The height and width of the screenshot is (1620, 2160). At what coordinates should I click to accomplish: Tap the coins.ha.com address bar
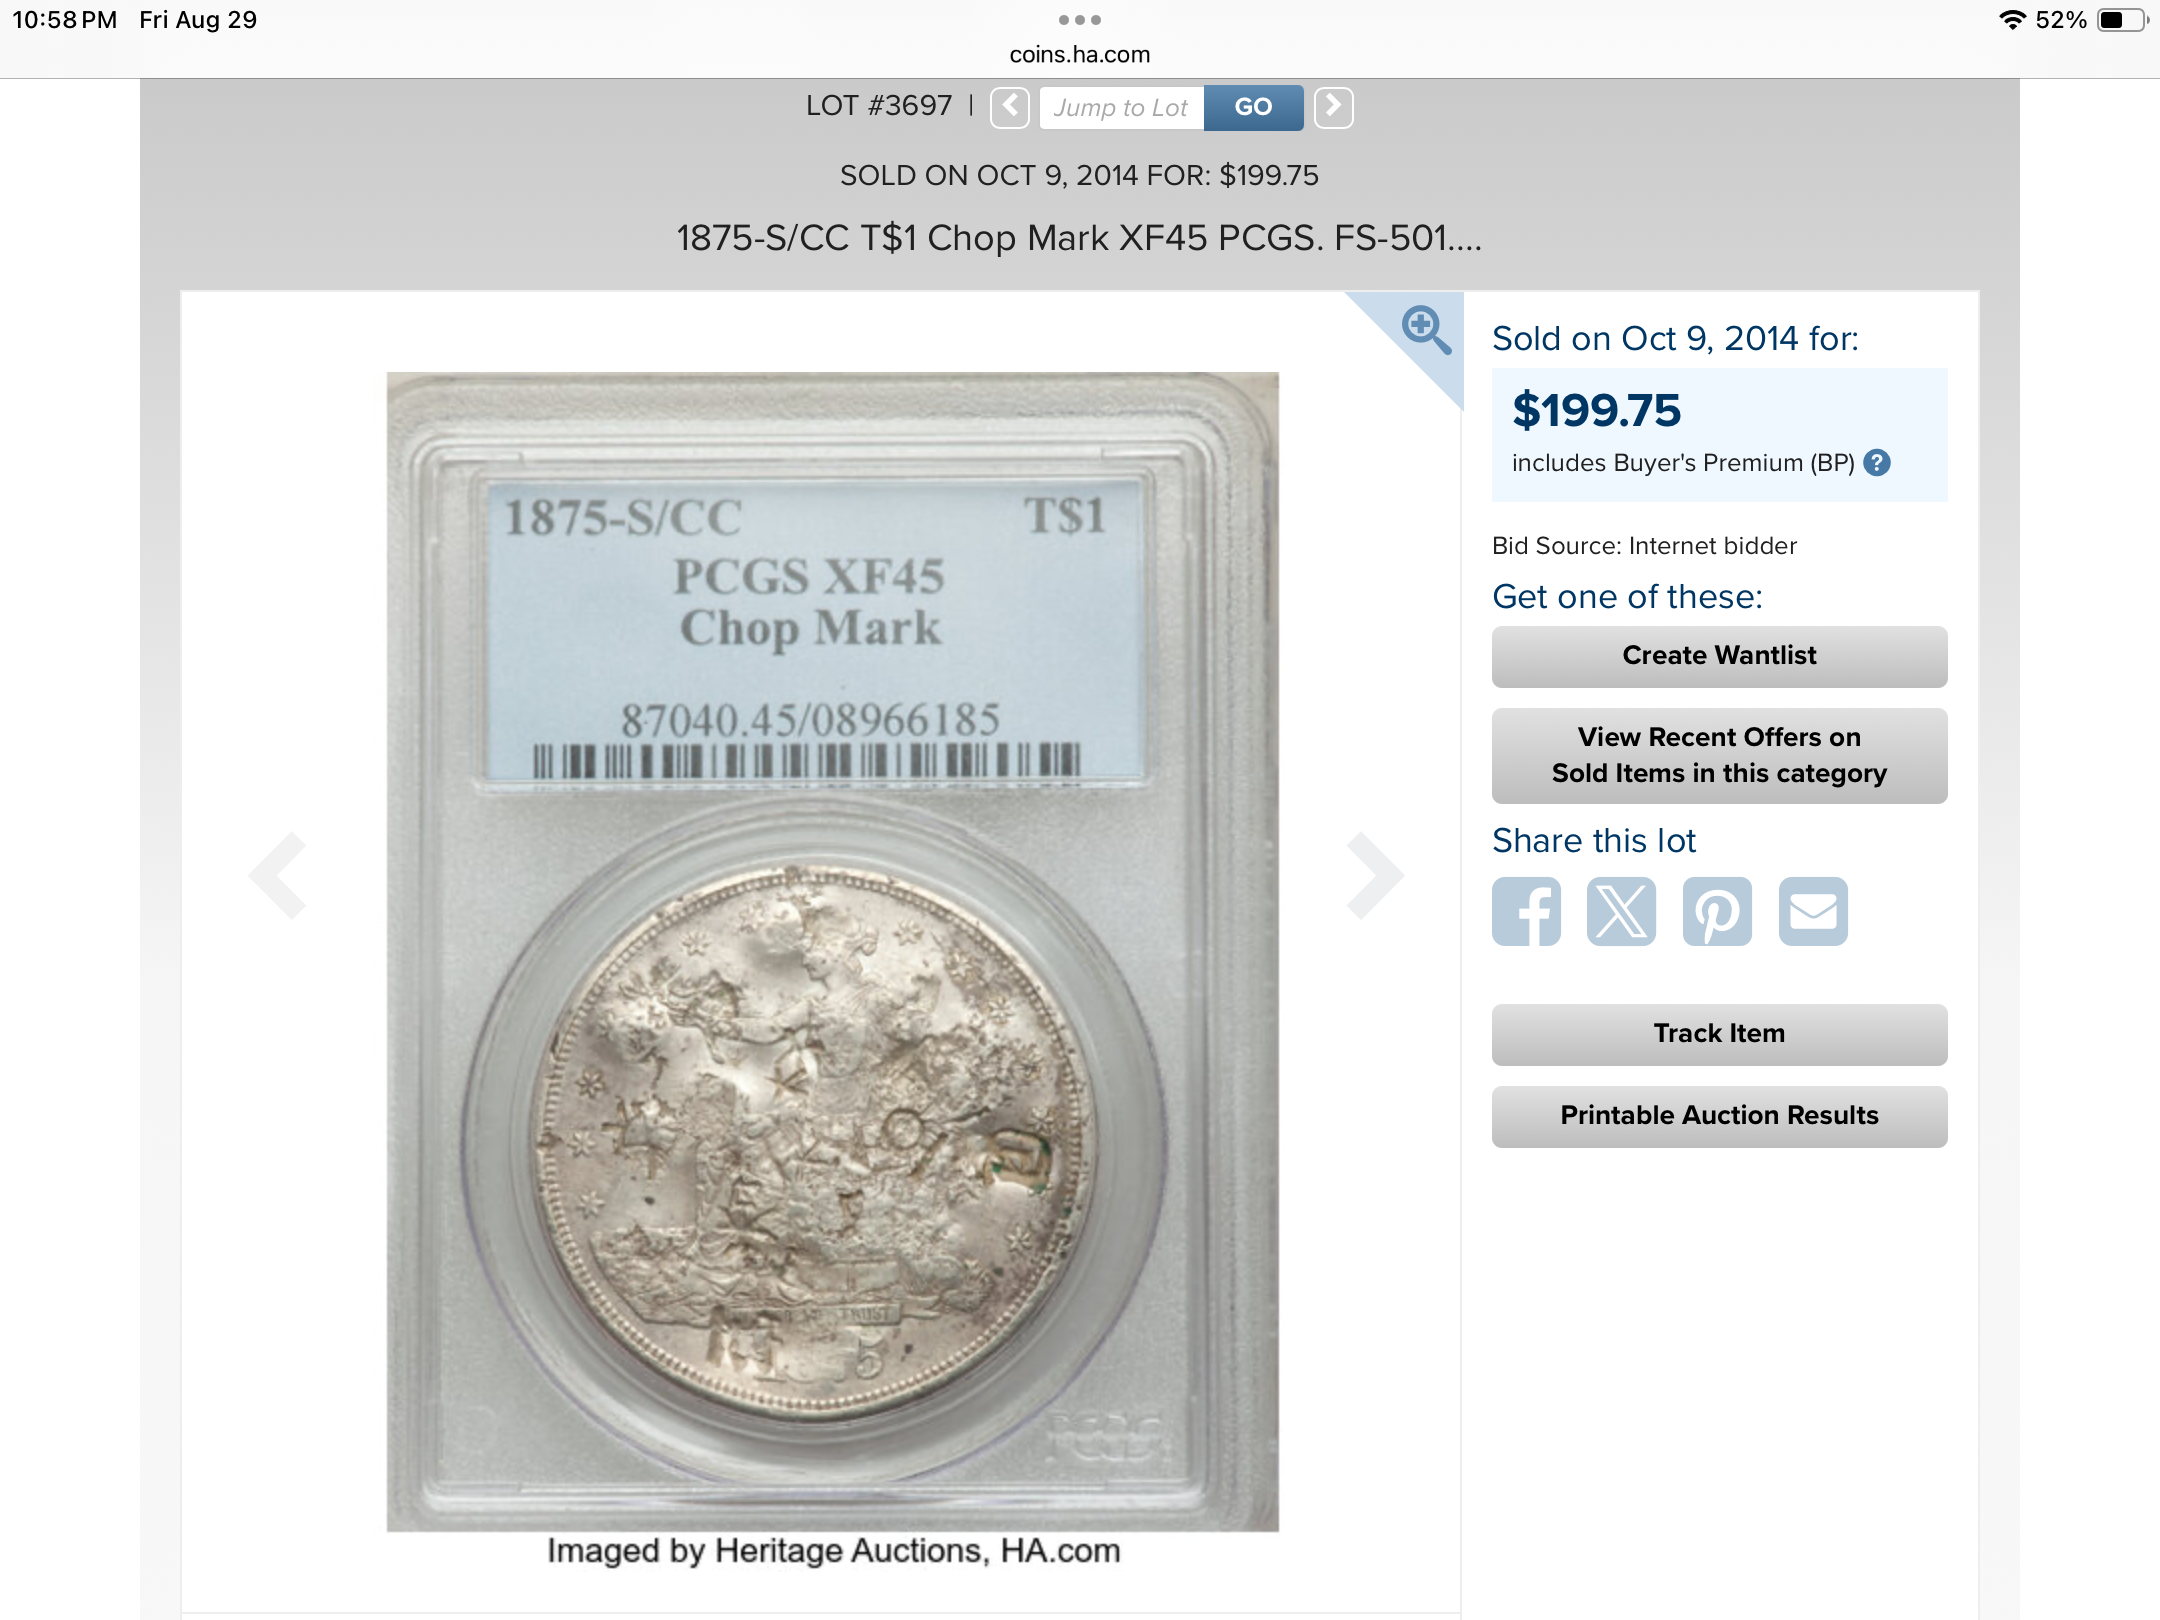tap(1080, 54)
